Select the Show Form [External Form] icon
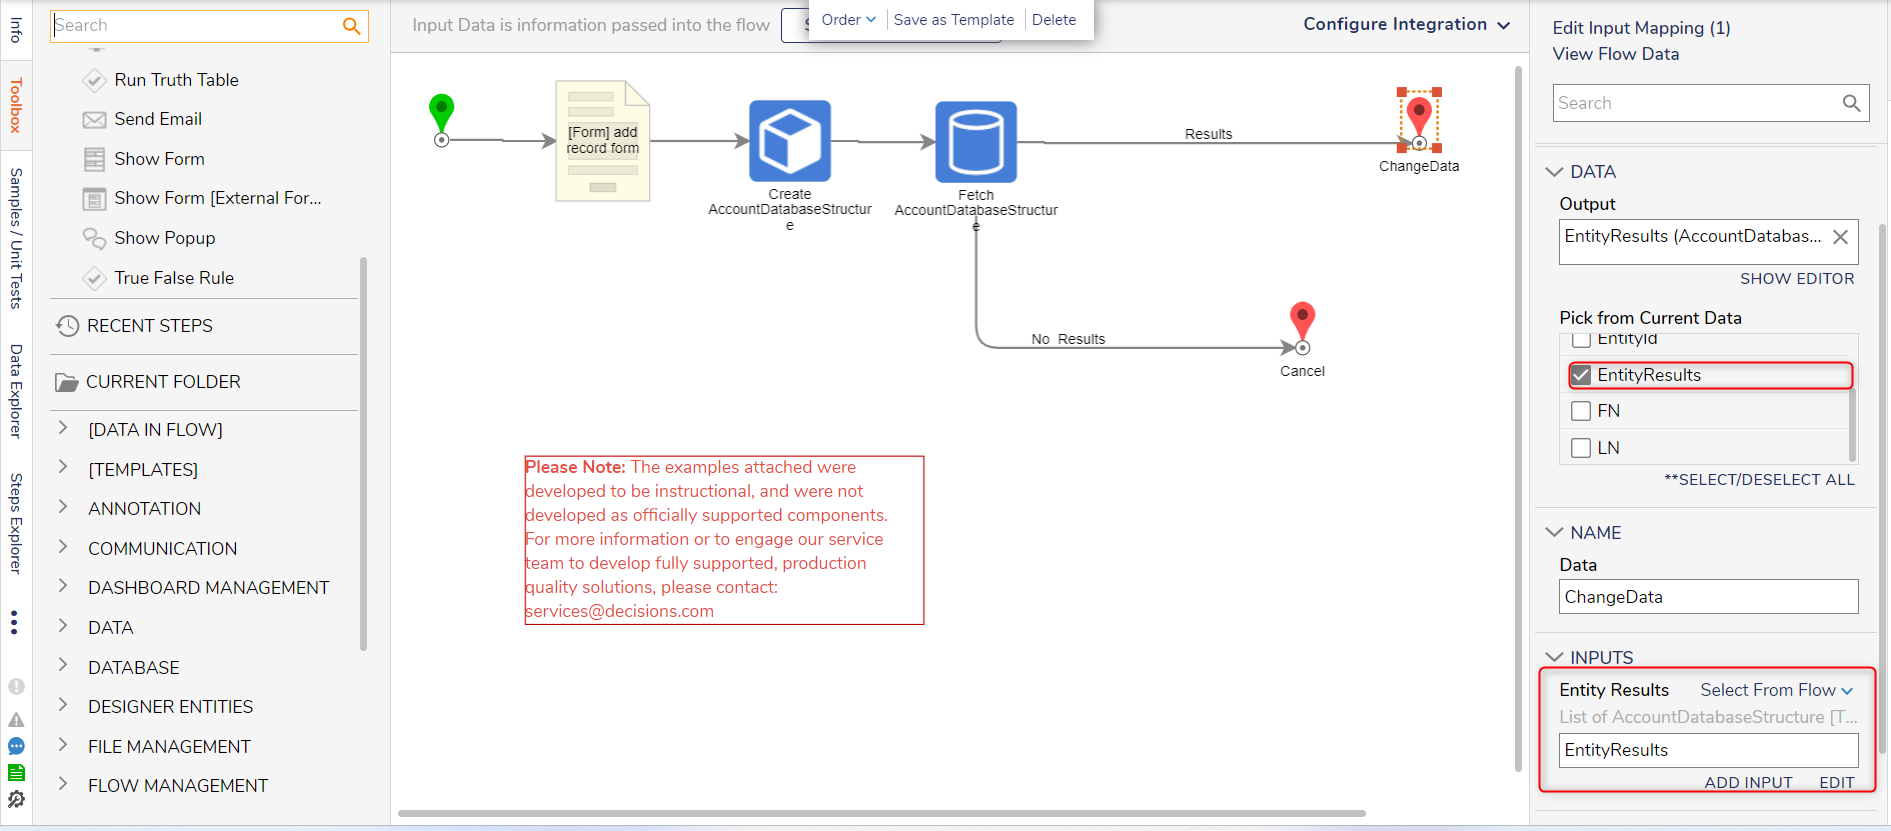This screenshot has width=1891, height=831. point(94,199)
